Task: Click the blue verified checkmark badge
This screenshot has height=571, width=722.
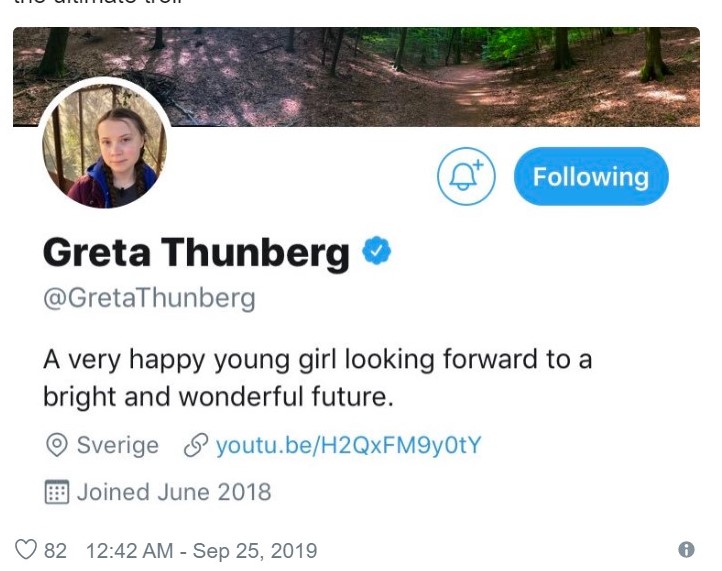Action: 376,251
